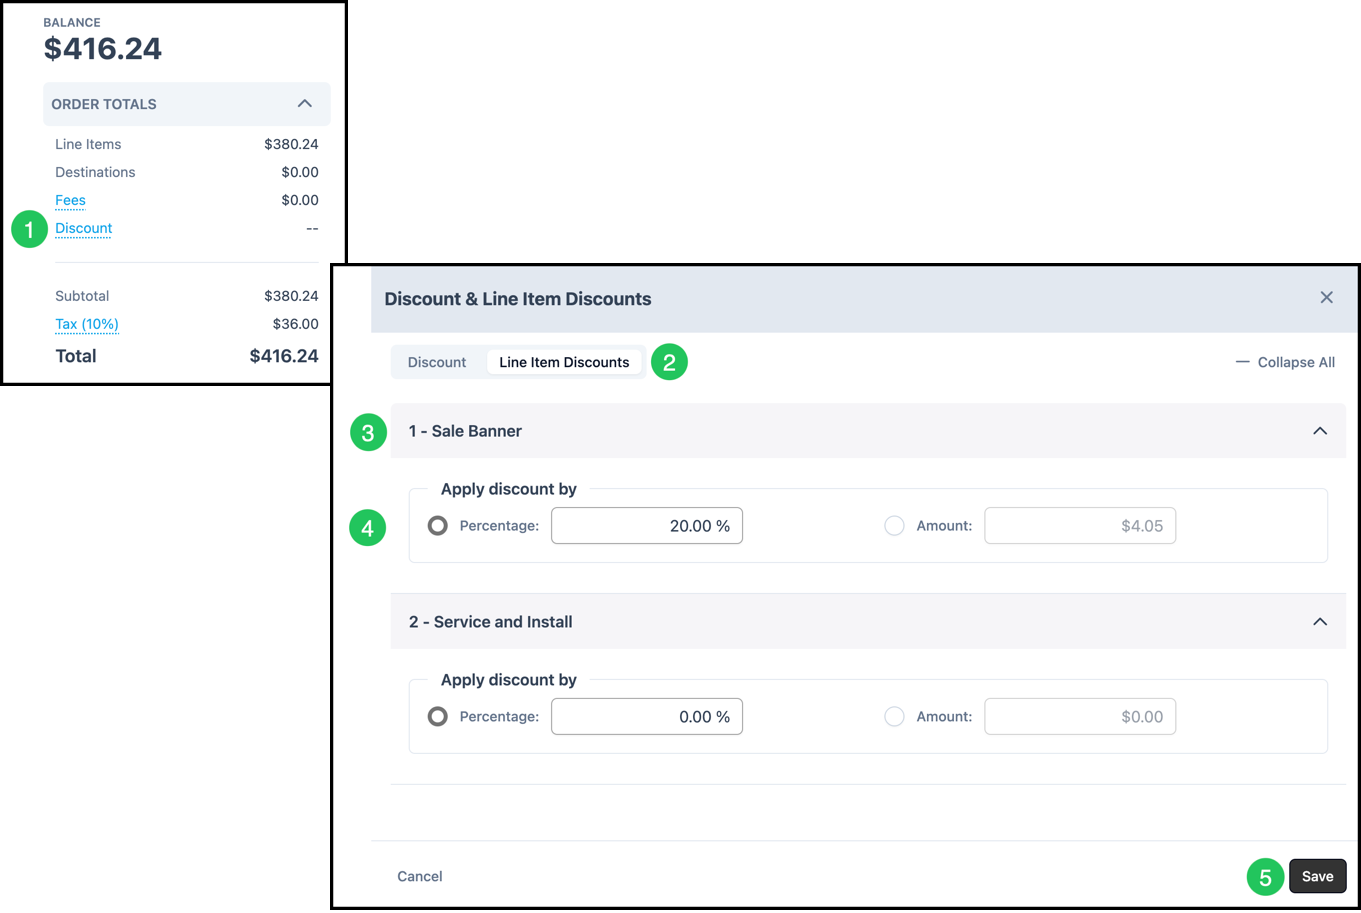This screenshot has height=913, width=1361.
Task: Click the Balance heading $416.24
Action: click(103, 48)
